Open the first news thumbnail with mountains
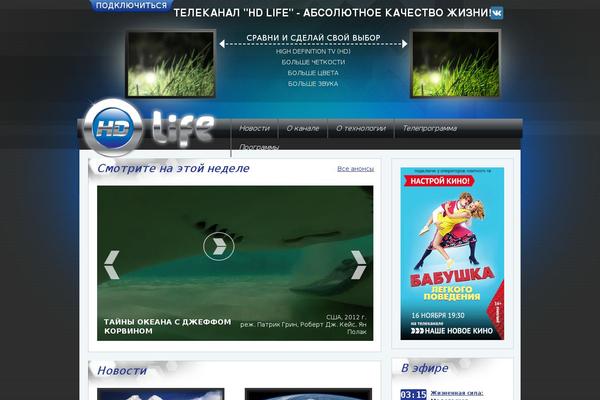The width and height of the screenshot is (600, 400). 161,394
